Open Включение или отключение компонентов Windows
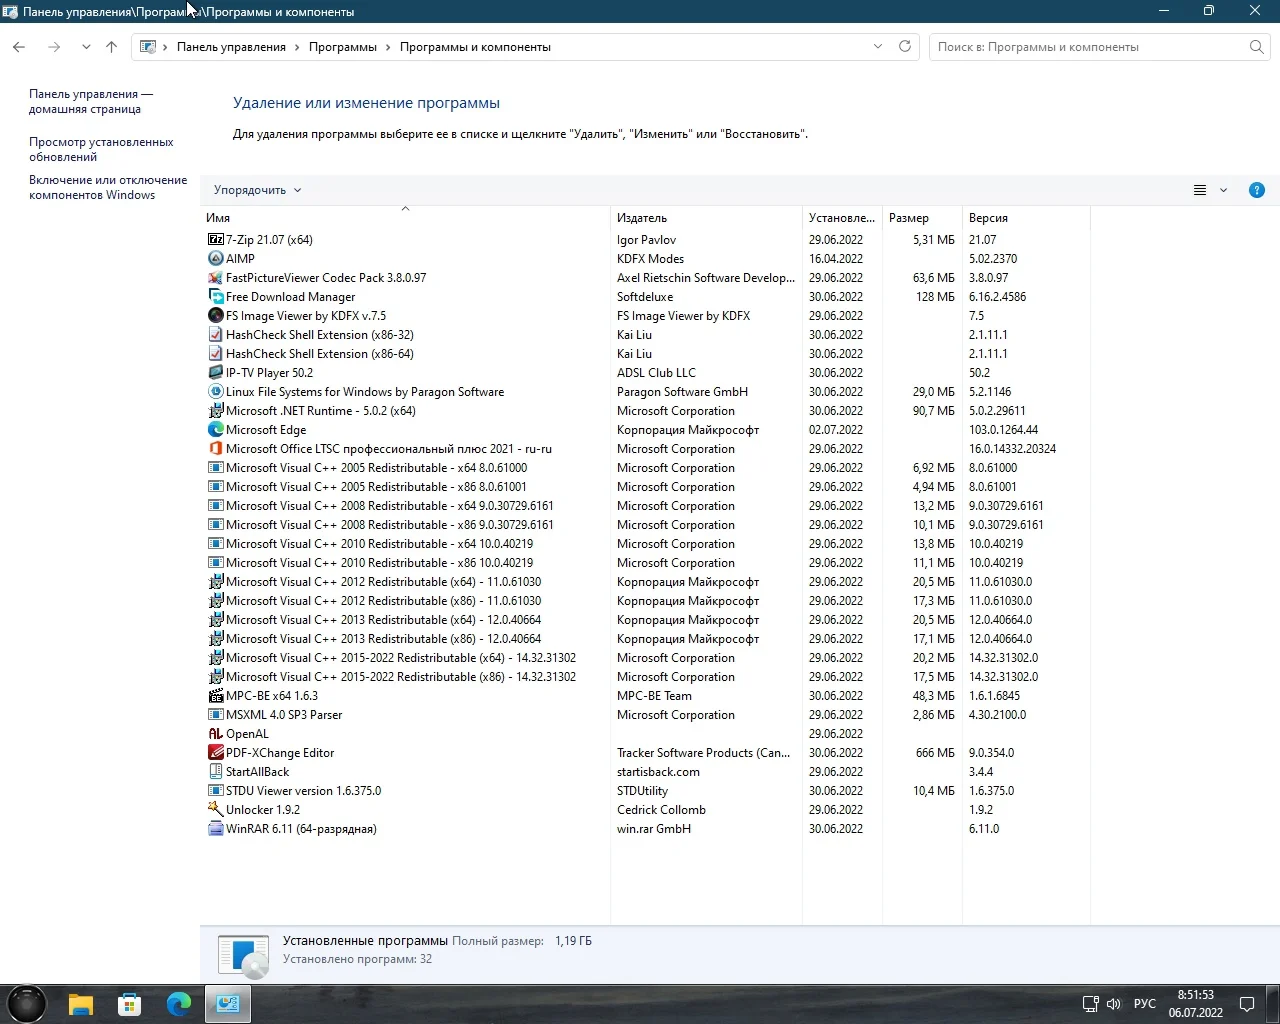The width and height of the screenshot is (1280, 1024). coord(108,187)
